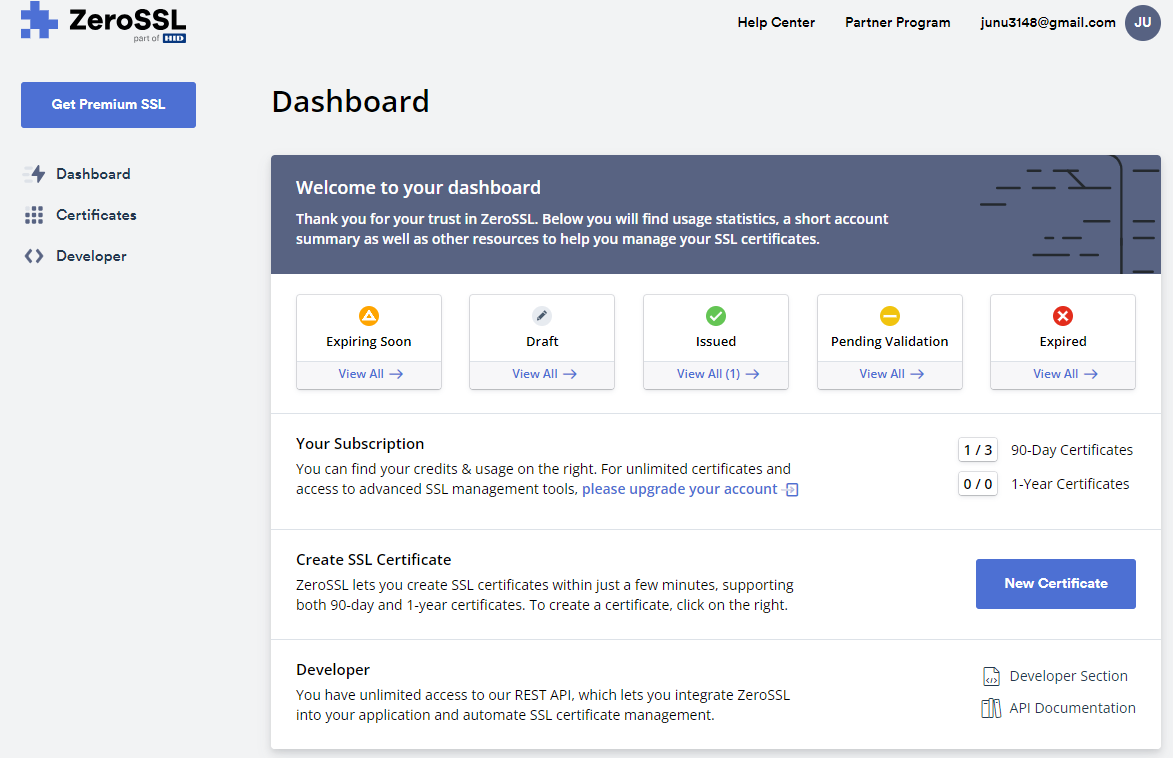Open the API Documentation link
Viewport: 1173px width, 758px height.
pos(1072,708)
